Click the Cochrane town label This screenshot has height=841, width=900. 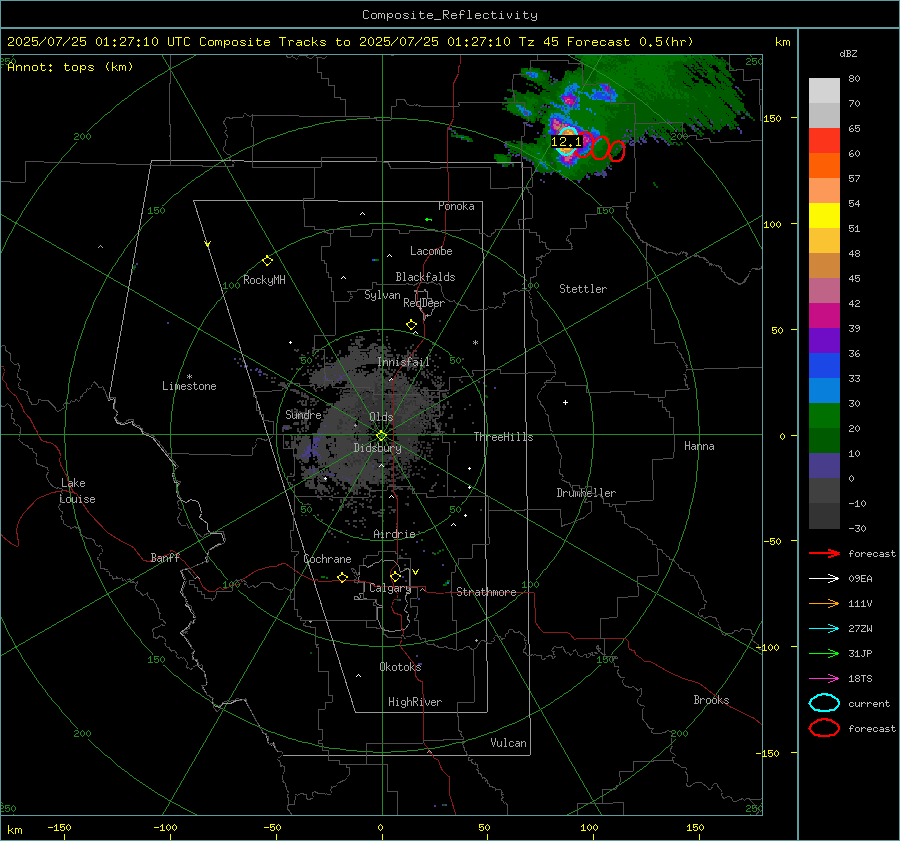click(327, 559)
